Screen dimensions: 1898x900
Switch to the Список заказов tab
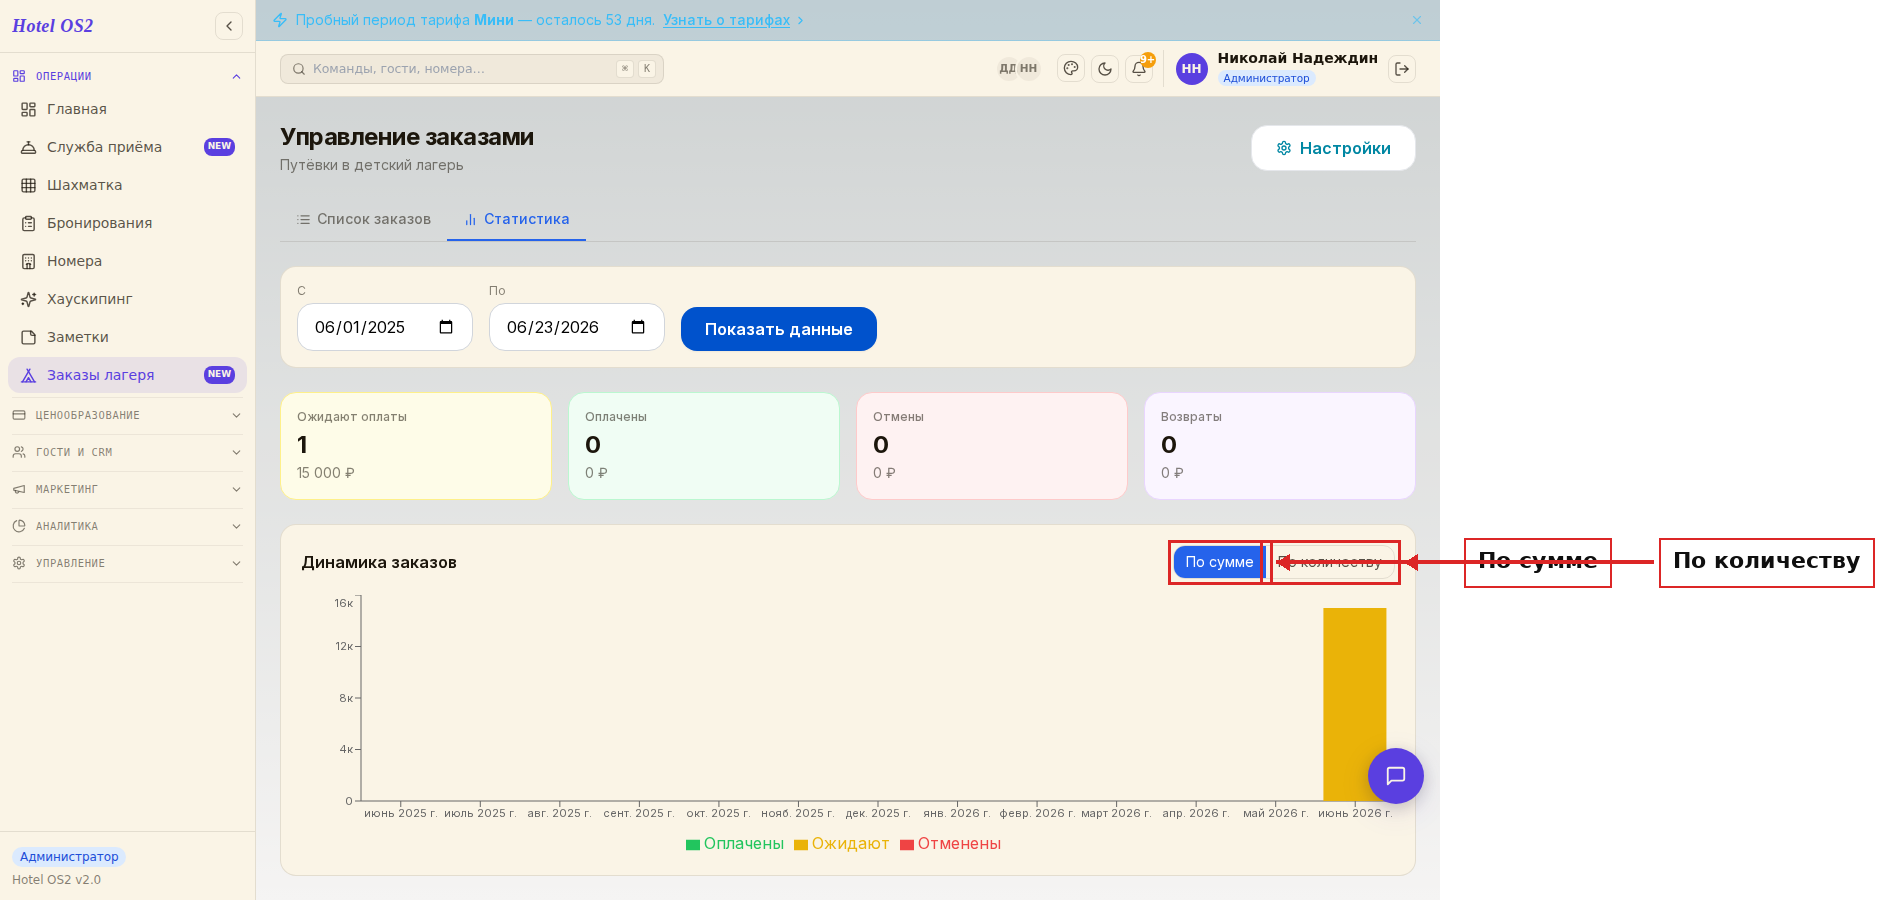tap(364, 219)
